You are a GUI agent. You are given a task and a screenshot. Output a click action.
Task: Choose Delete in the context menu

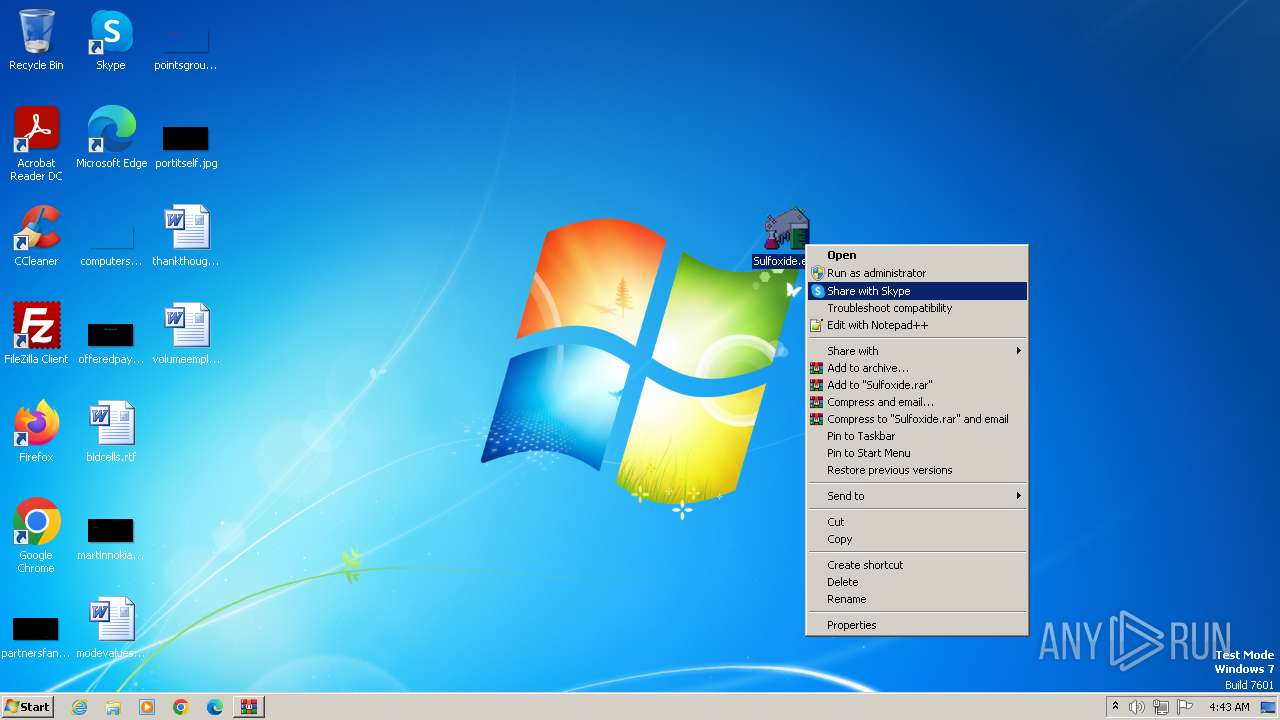coord(917,582)
